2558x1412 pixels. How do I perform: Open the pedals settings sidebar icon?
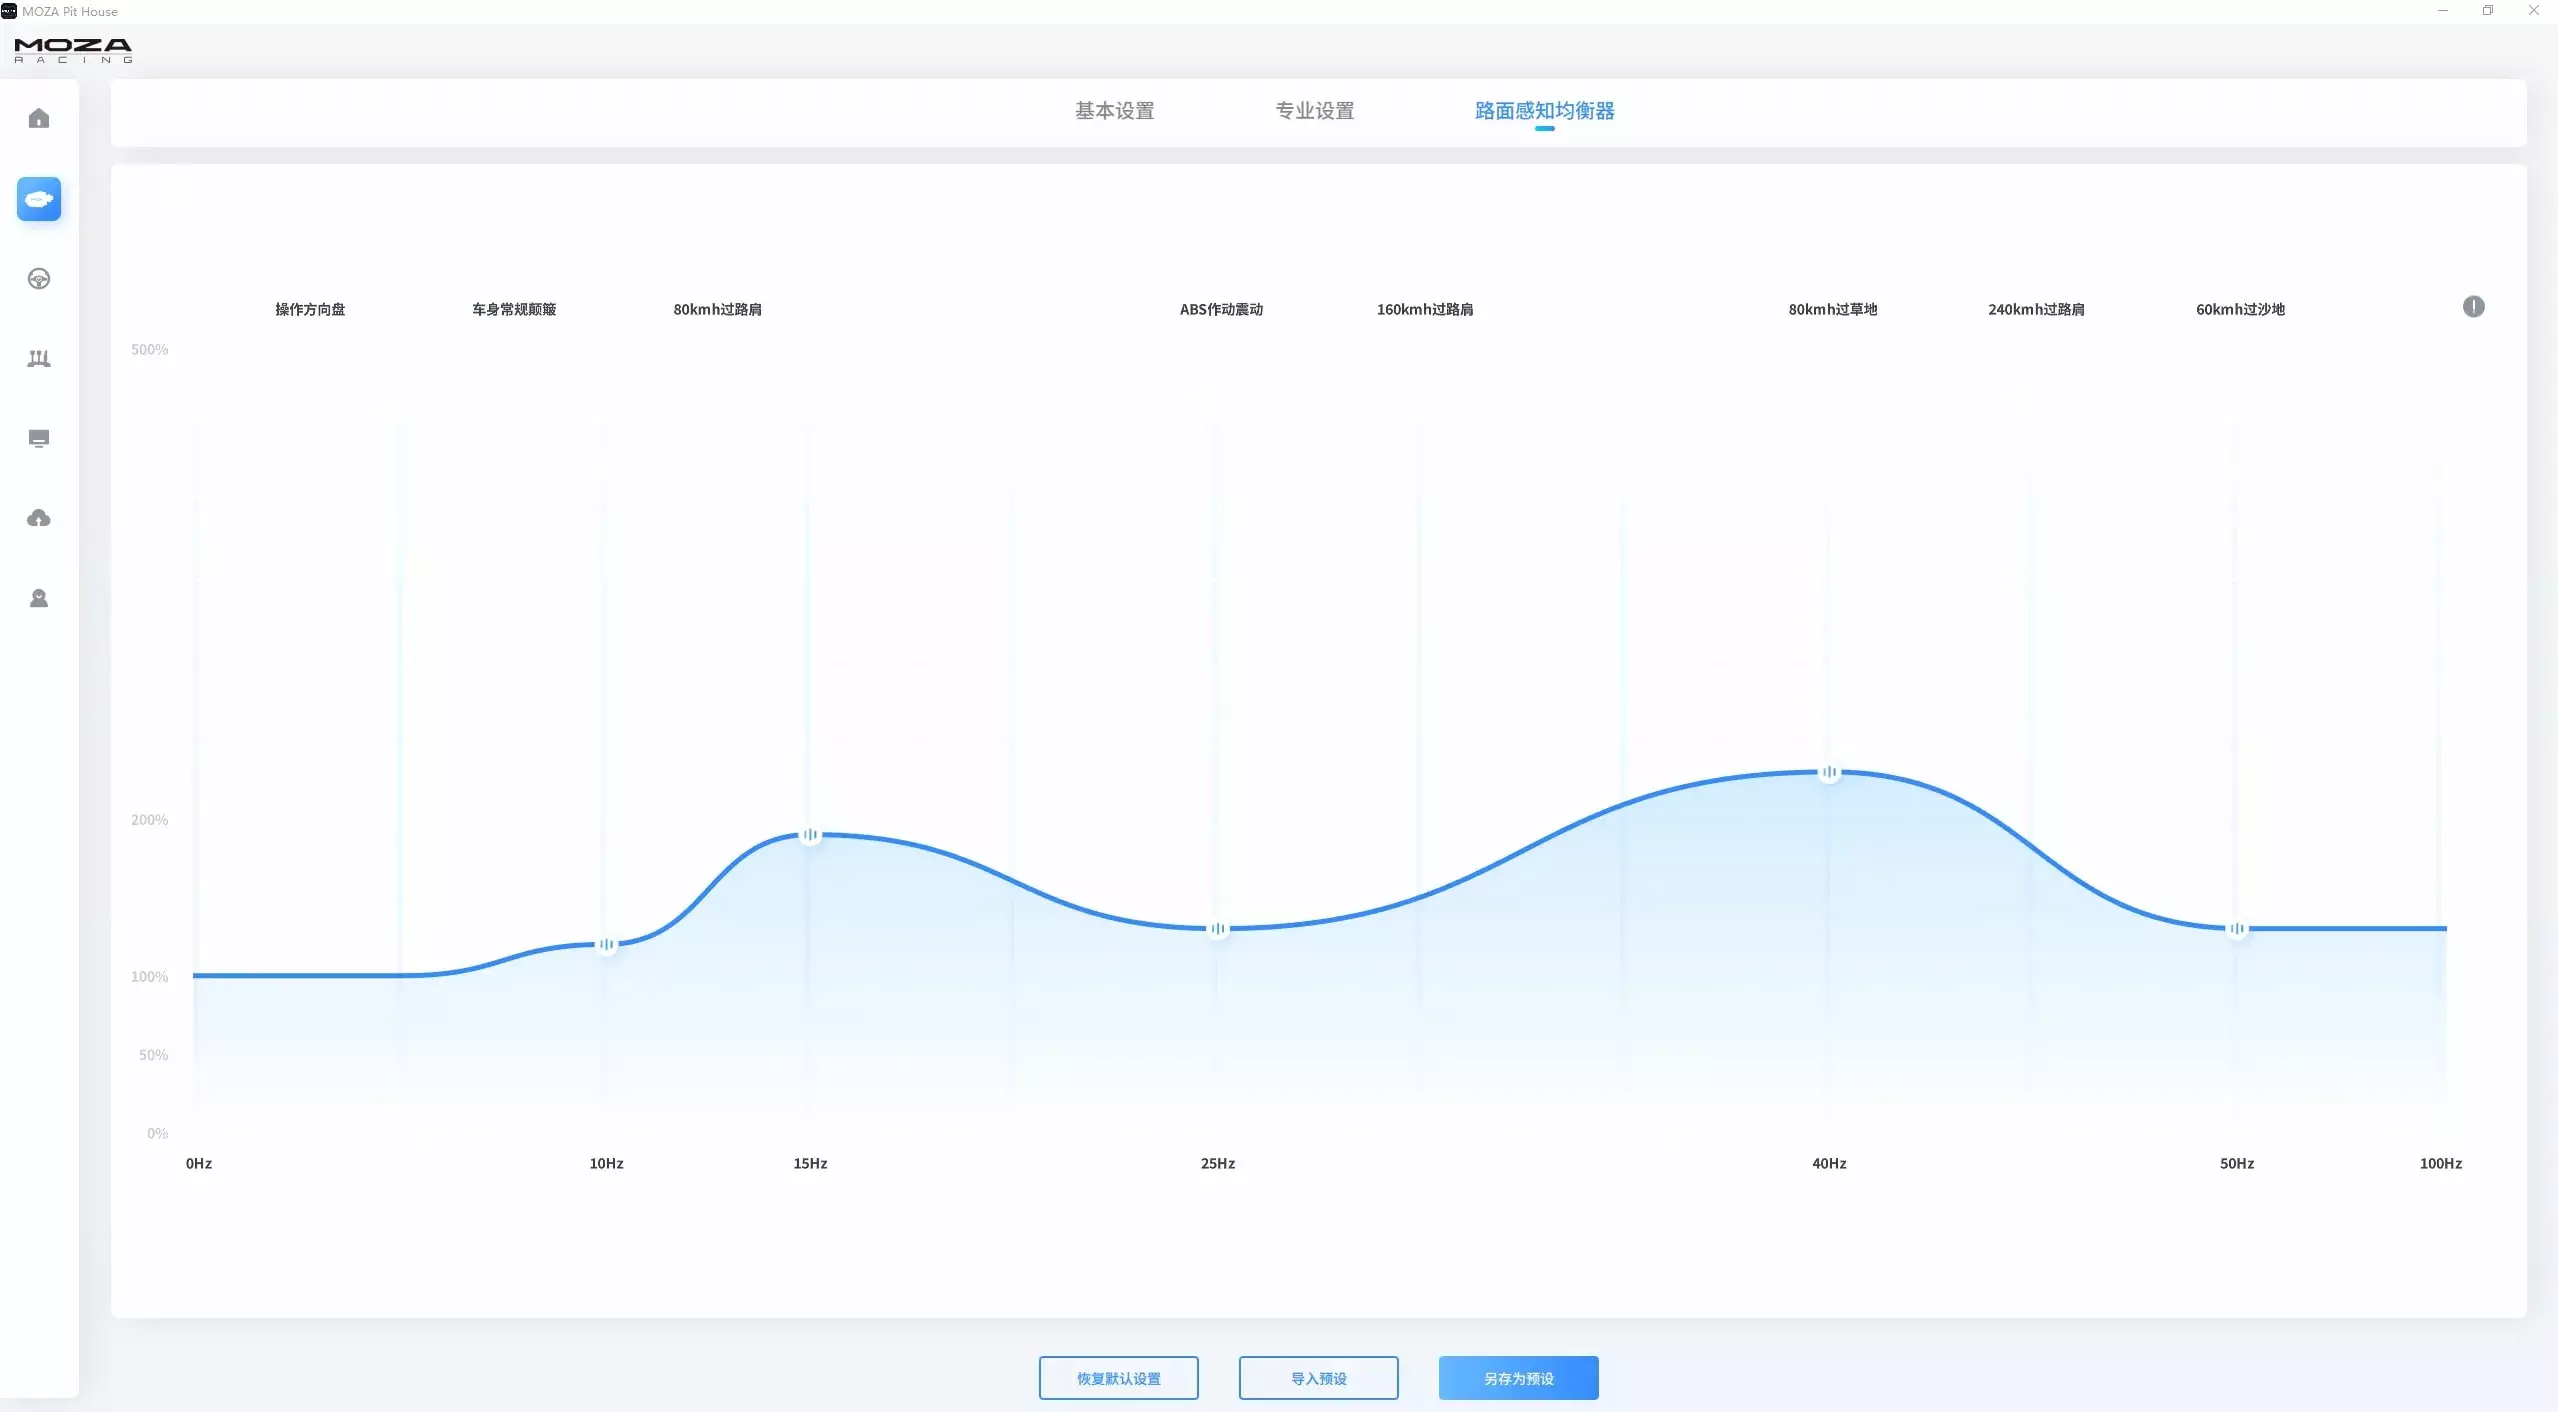[x=38, y=358]
